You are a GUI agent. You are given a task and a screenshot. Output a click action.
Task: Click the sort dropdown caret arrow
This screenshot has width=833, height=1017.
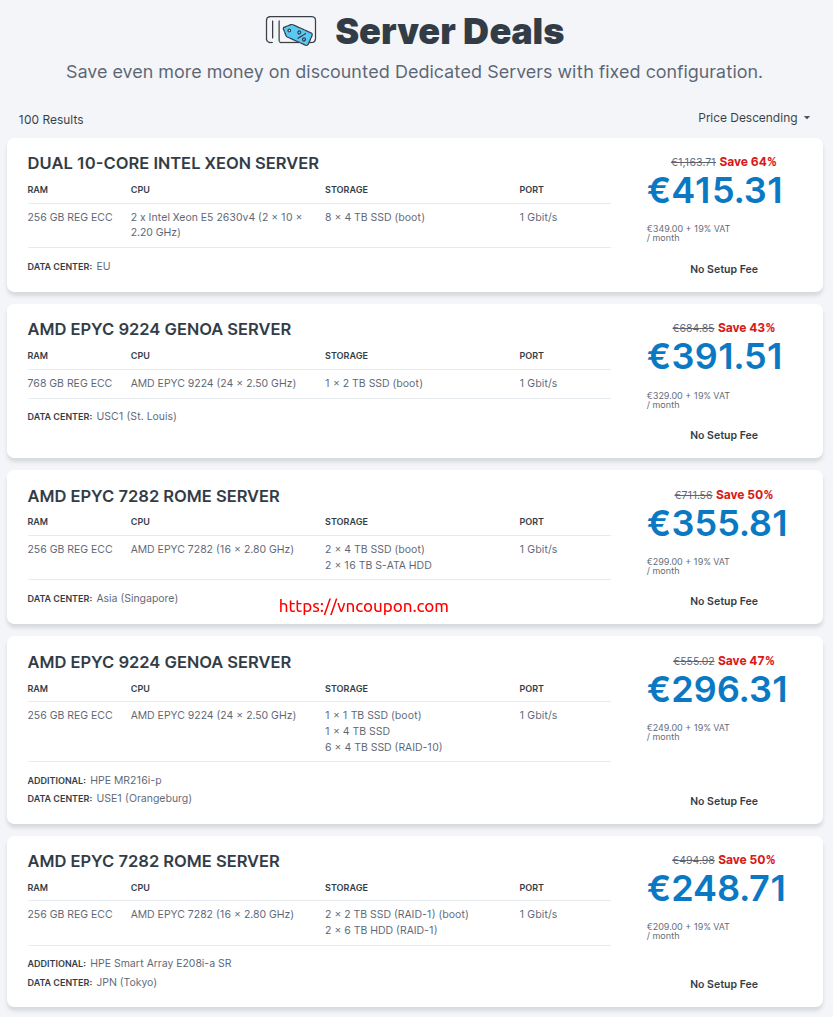[806, 118]
